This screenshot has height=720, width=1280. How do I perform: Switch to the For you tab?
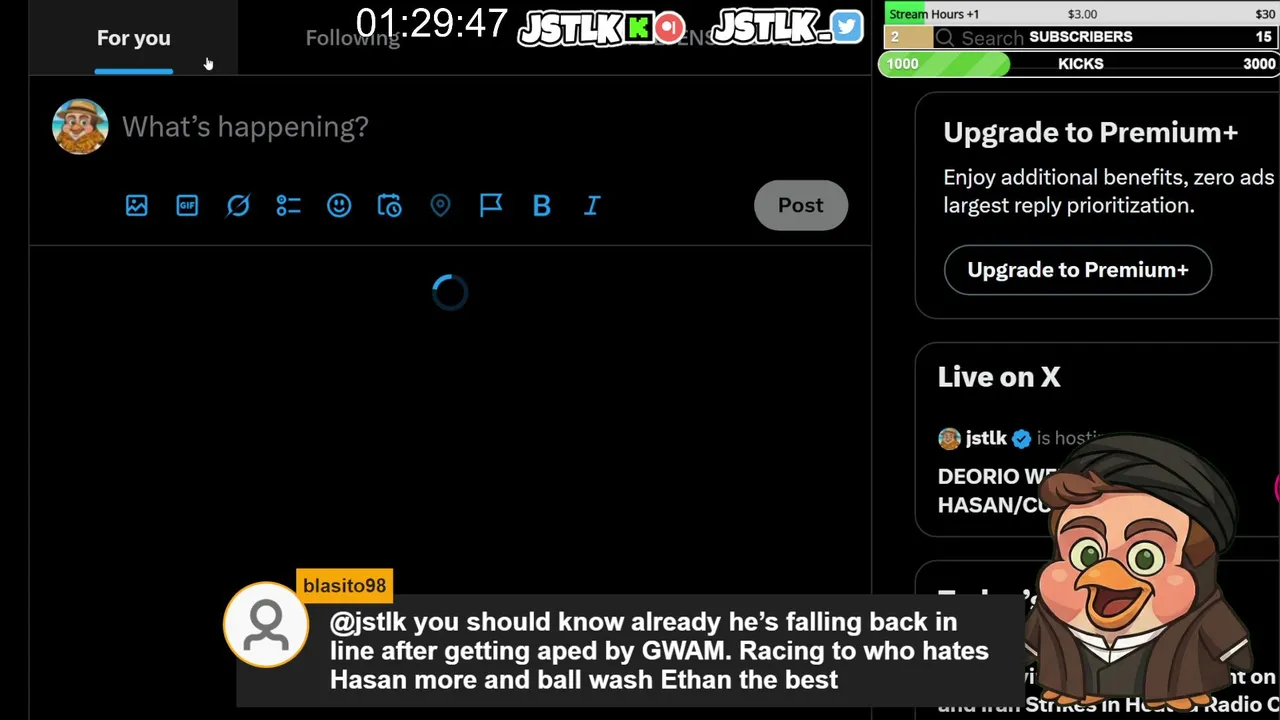tap(134, 38)
